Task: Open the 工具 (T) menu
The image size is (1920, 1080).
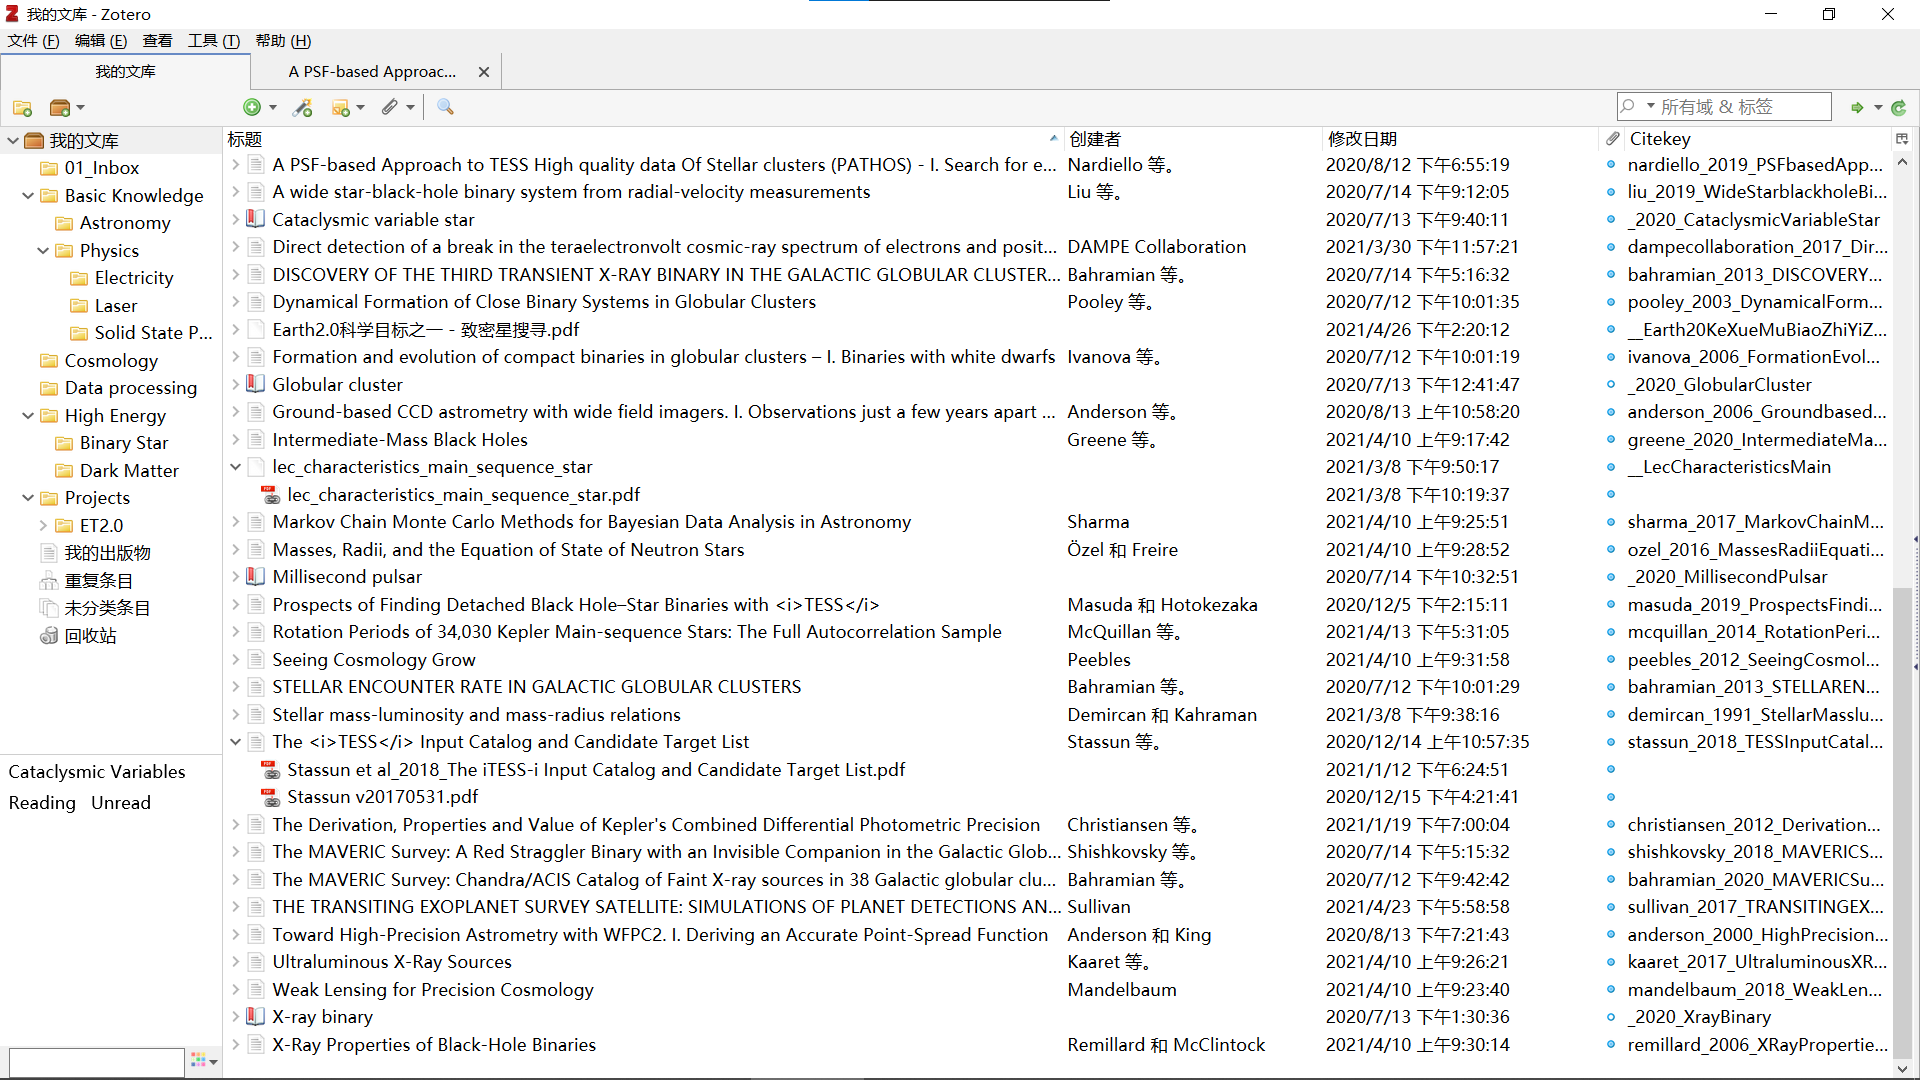Action: (213, 41)
